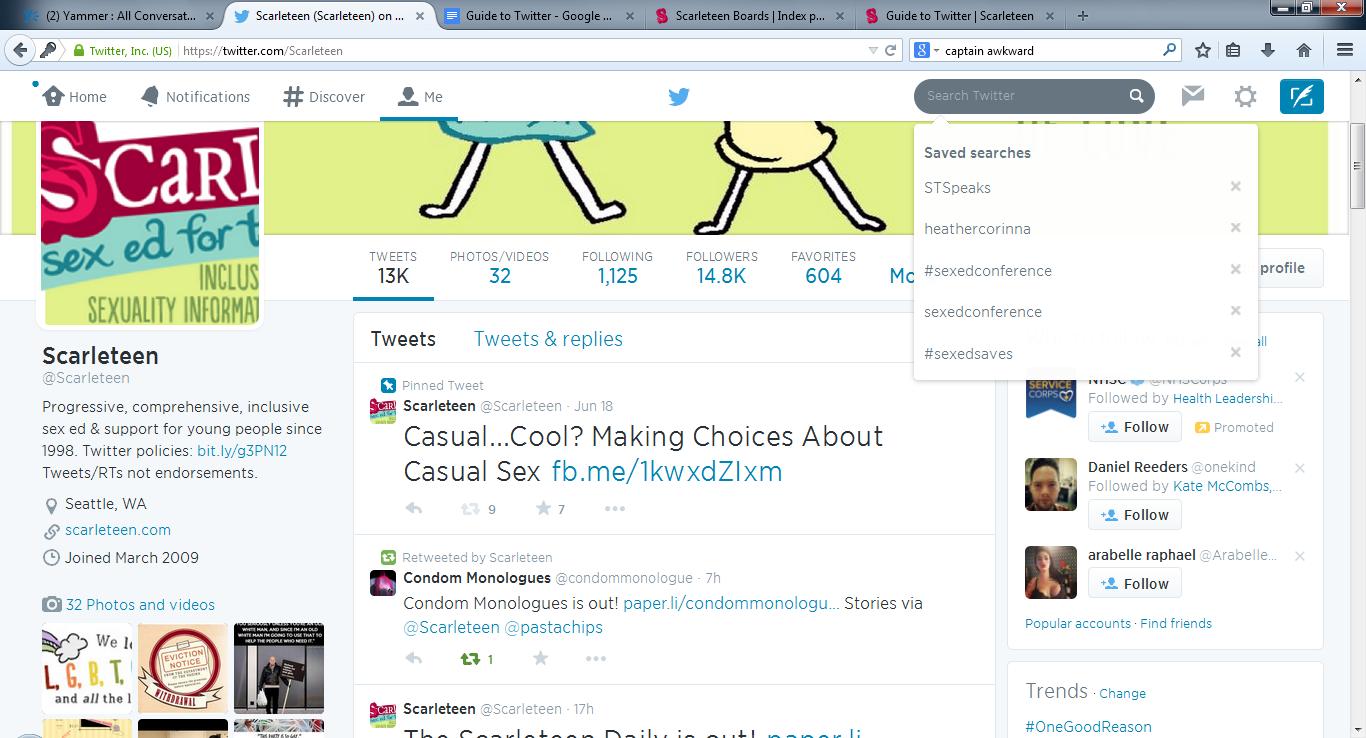Reply to the pinned Casual Cool tweet
Viewport: 1366px width, 738px height.
414,508
